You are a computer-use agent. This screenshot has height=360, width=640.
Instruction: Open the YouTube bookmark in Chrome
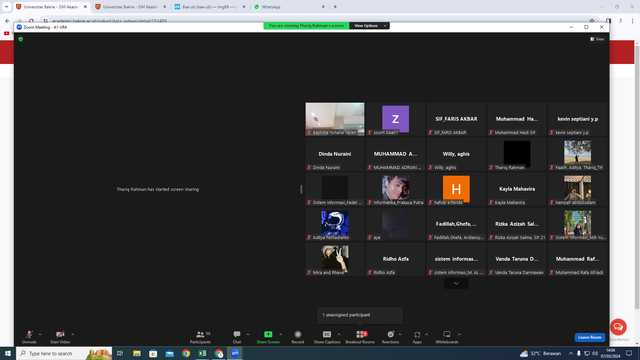pos(7,33)
